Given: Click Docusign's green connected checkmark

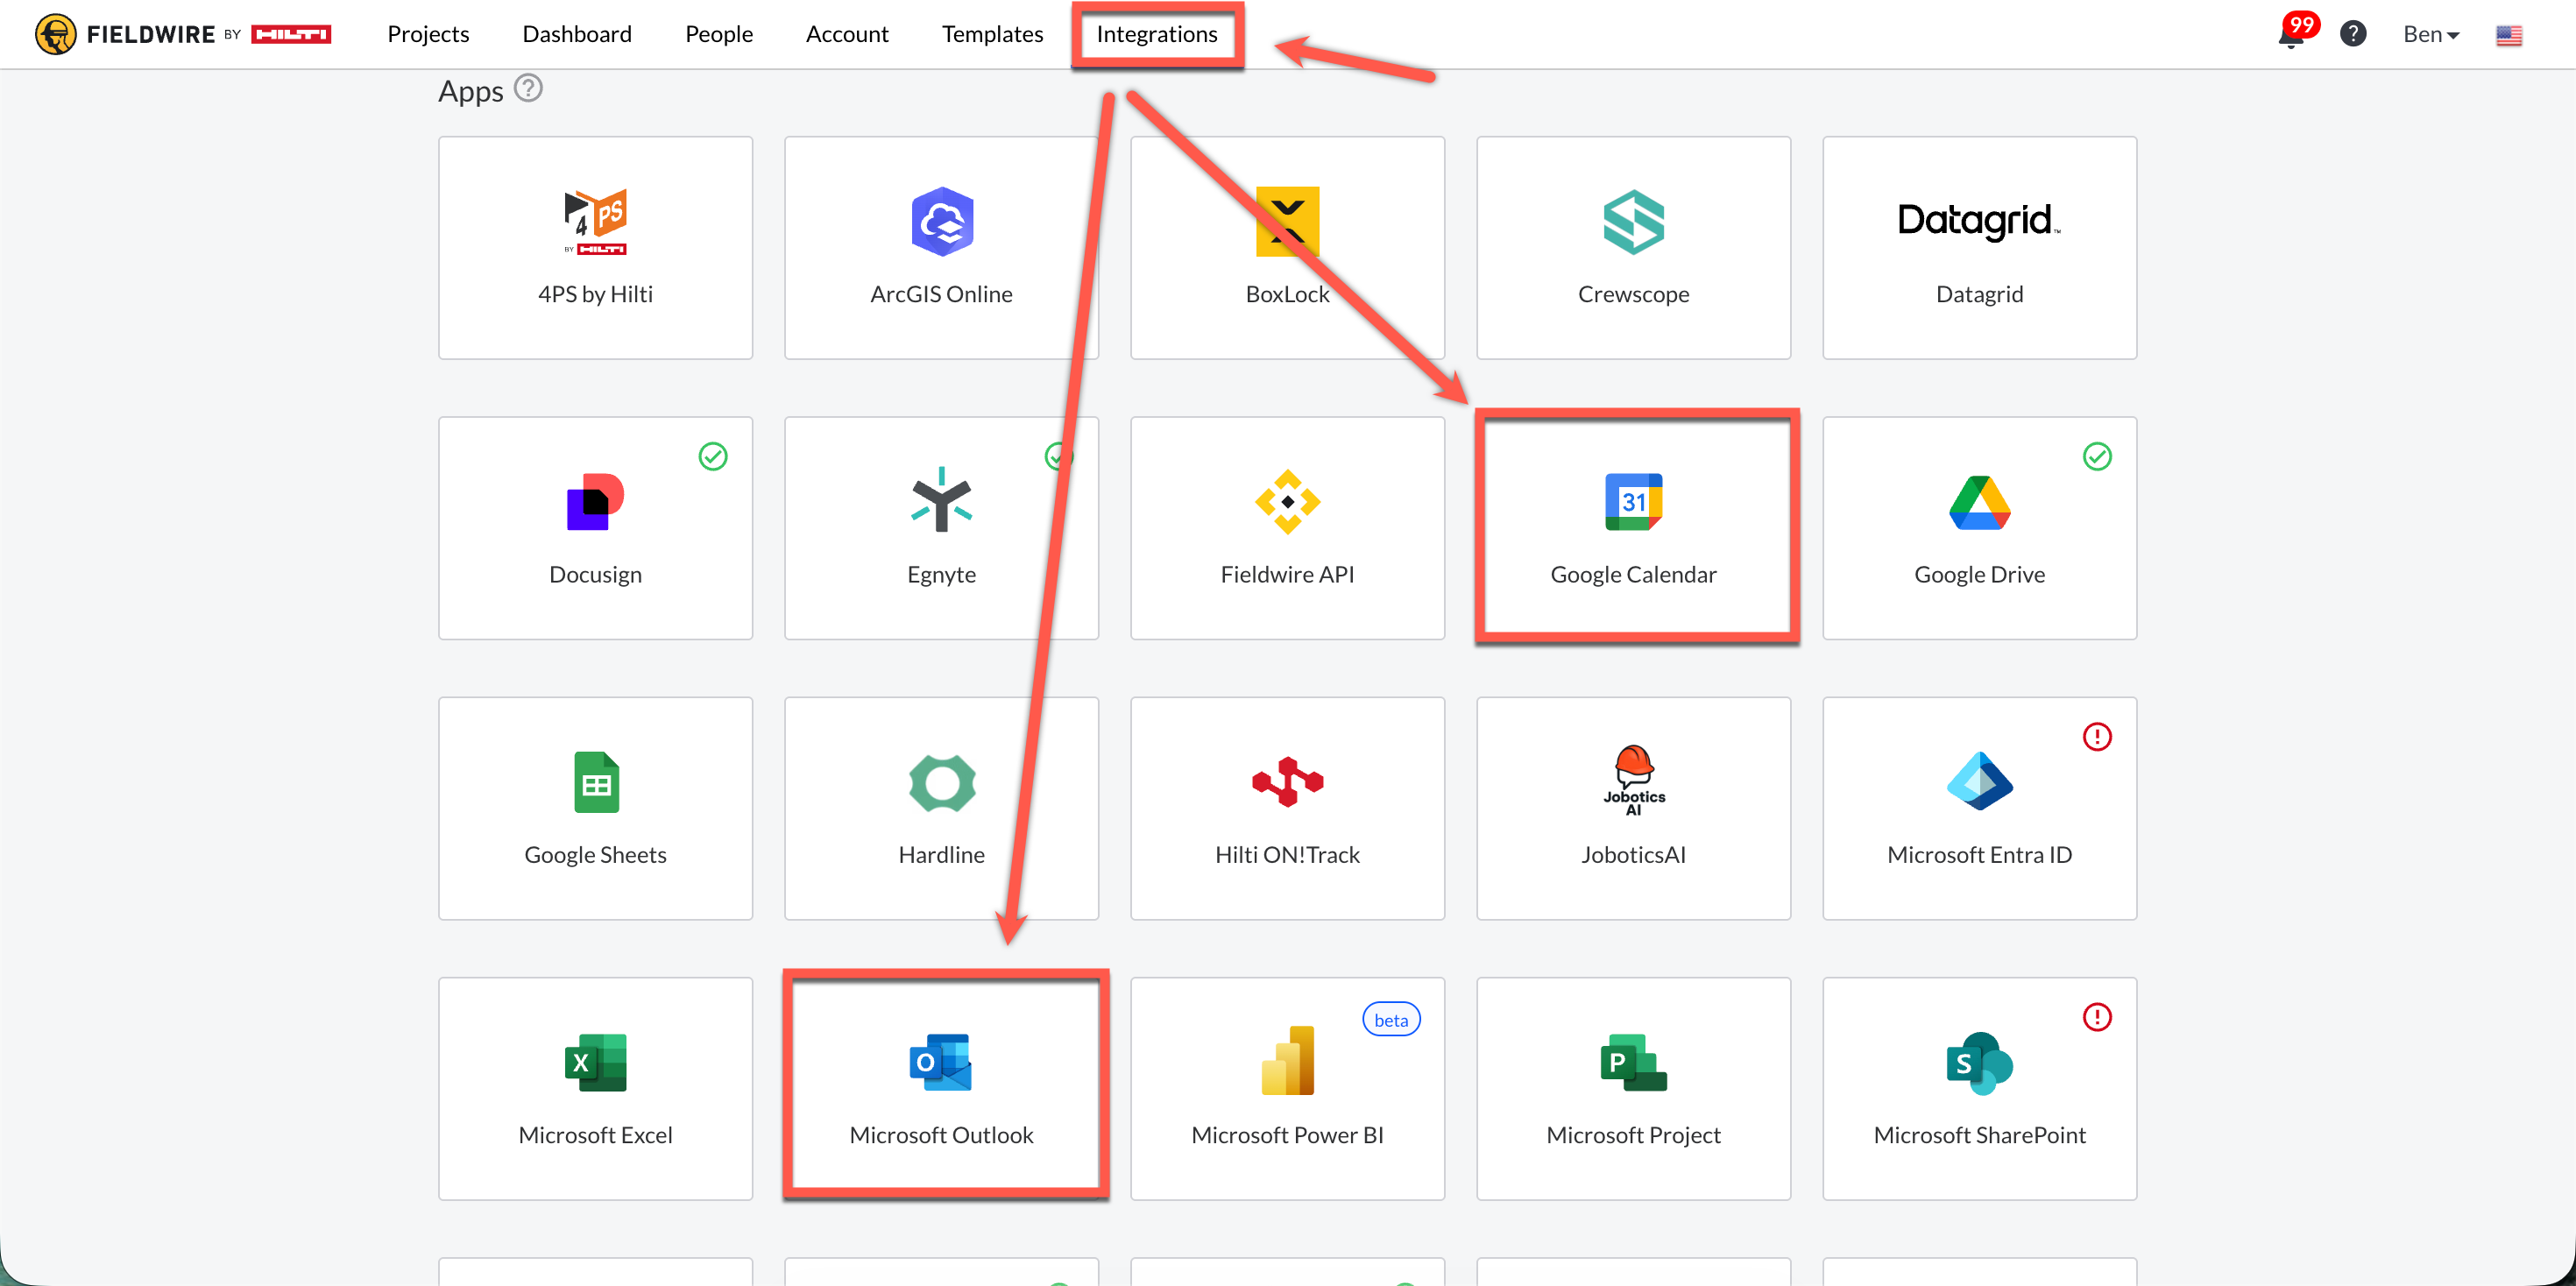Looking at the screenshot, I should pos(713,456).
